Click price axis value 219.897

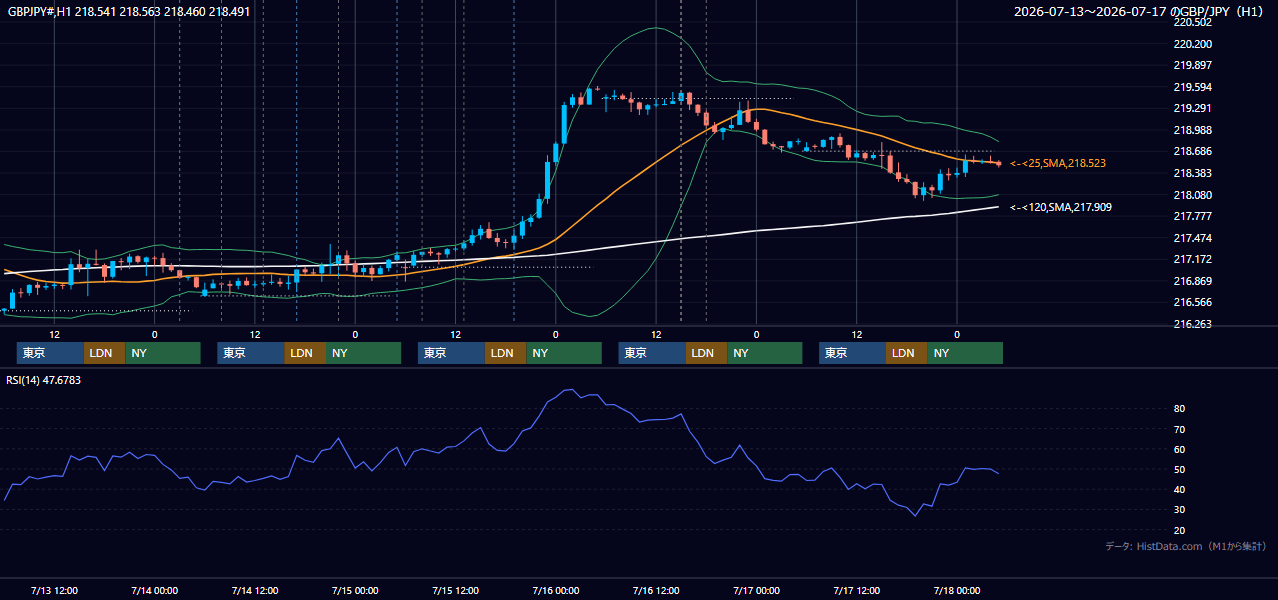[1193, 65]
